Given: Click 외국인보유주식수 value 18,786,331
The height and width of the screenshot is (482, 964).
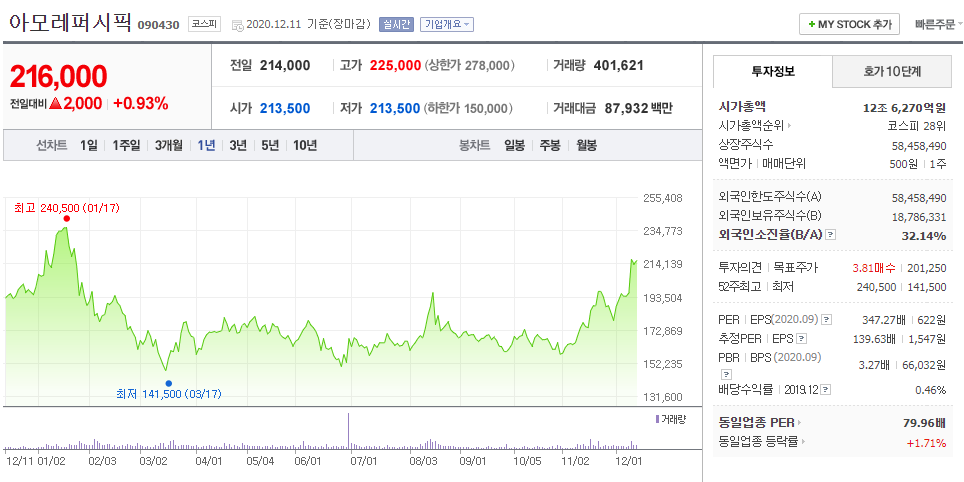Looking at the screenshot, I should (x=919, y=216).
